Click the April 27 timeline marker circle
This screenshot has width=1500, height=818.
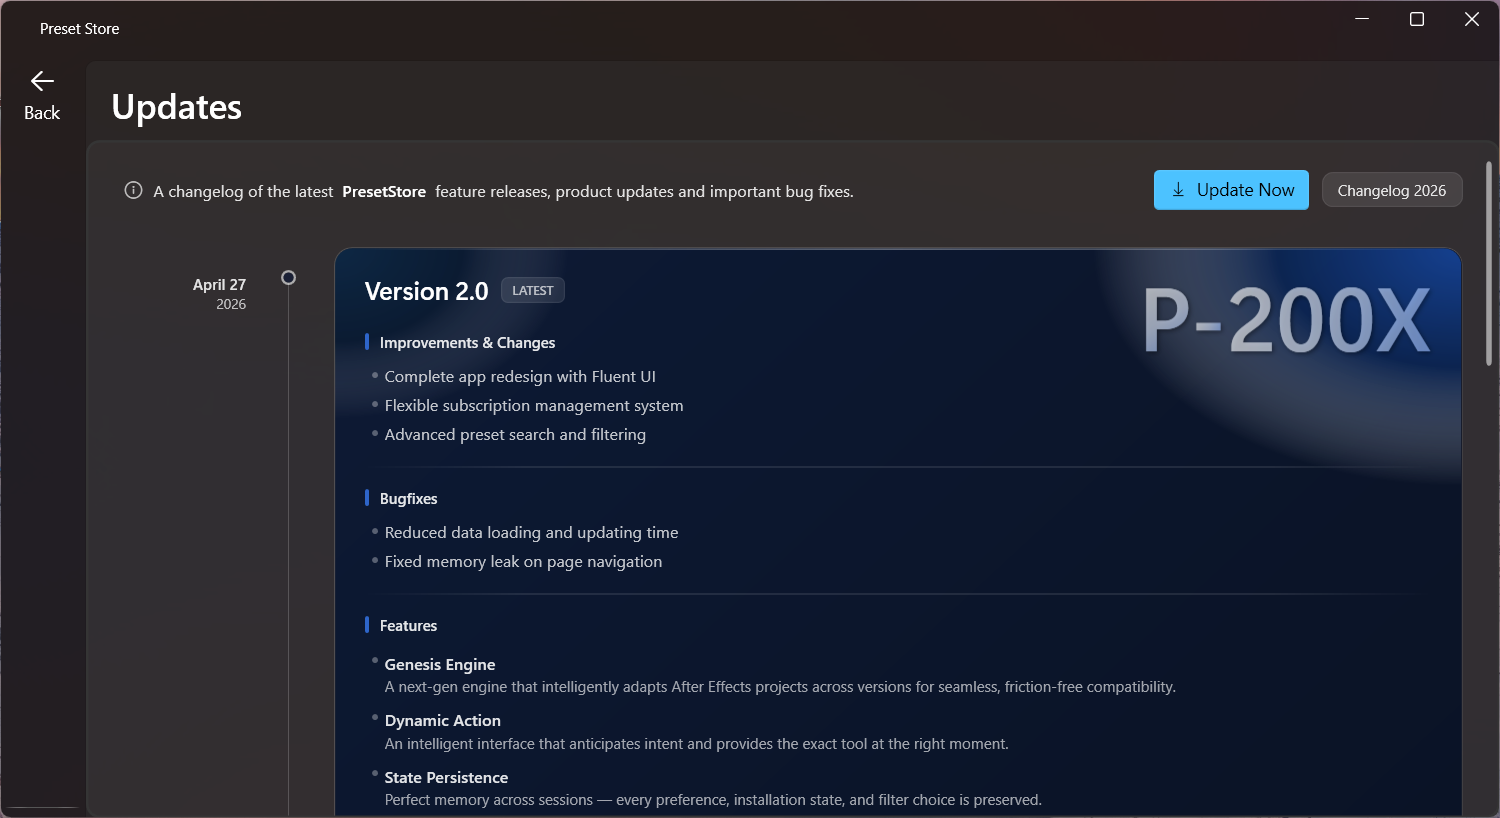(x=288, y=278)
